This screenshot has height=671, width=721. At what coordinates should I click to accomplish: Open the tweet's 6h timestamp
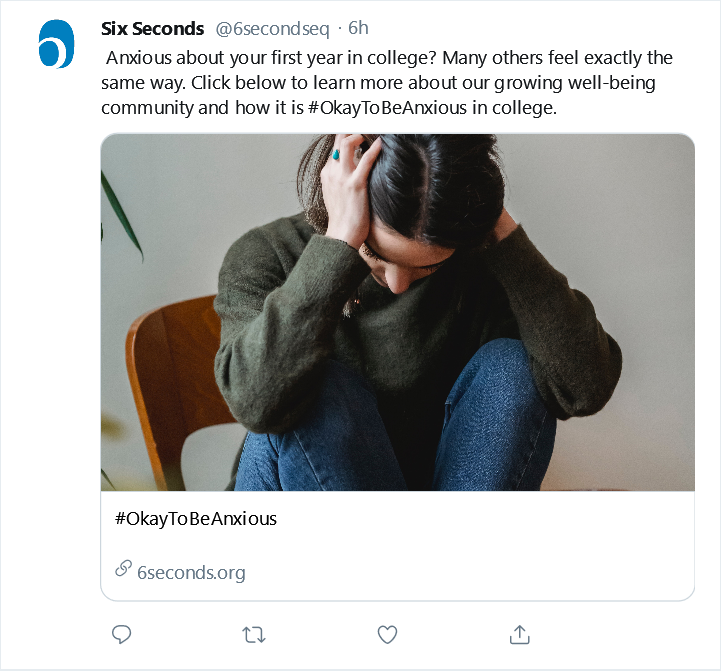(358, 28)
